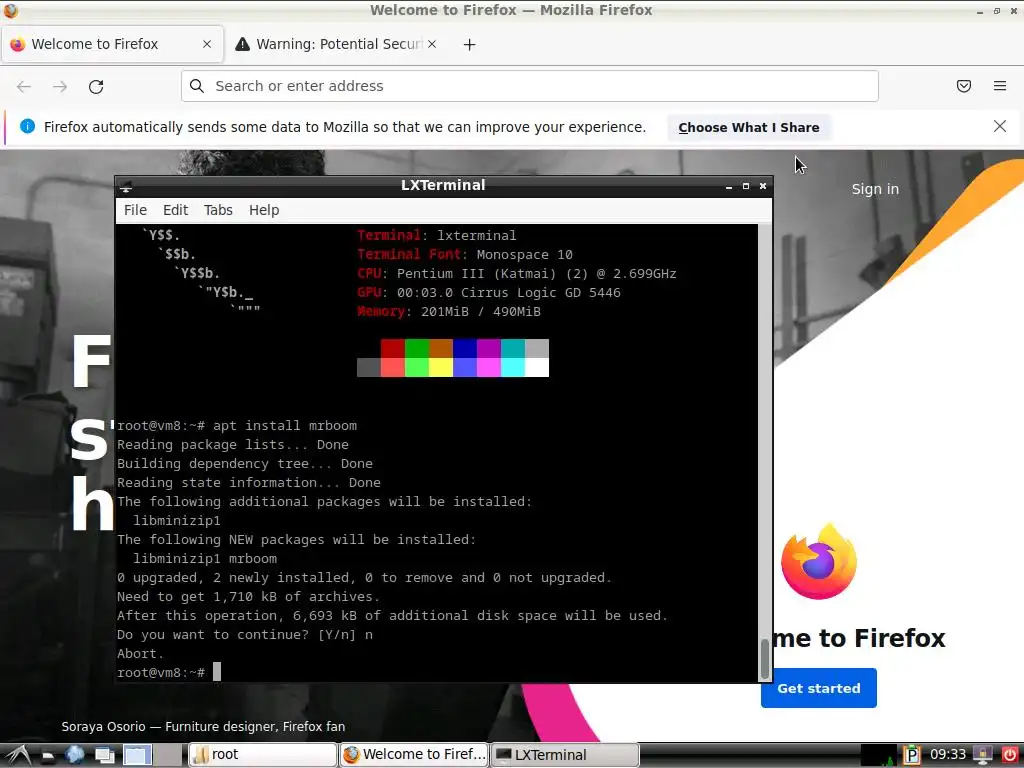Click the 'Terminal Font: Monospace 10' line
Image resolution: width=1024 pixels, height=768 pixels.
click(464, 254)
